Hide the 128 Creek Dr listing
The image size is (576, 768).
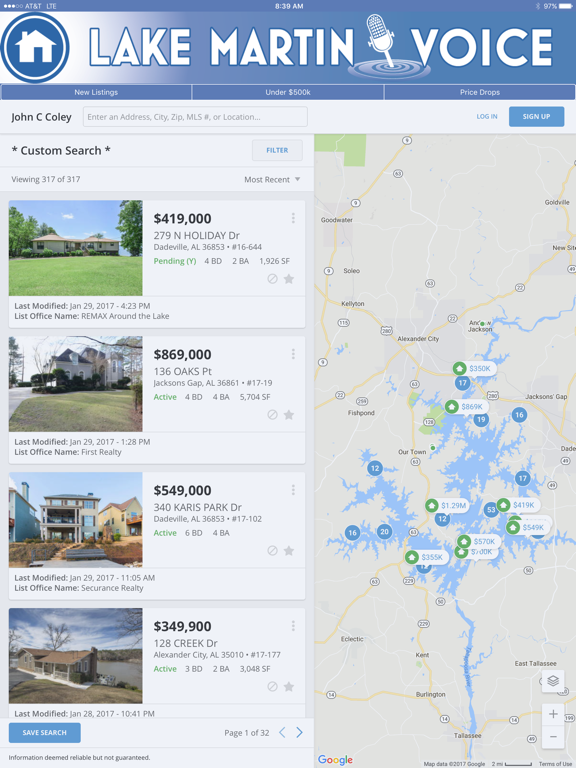coord(272,687)
